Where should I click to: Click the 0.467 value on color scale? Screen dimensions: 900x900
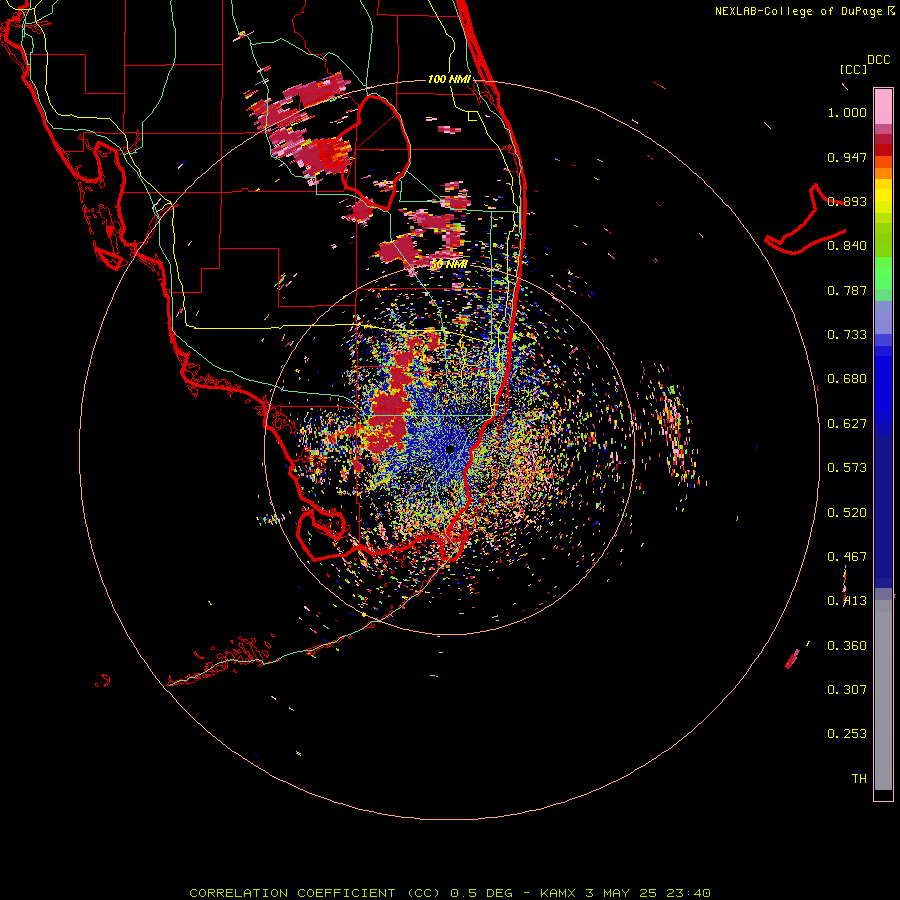[847, 557]
